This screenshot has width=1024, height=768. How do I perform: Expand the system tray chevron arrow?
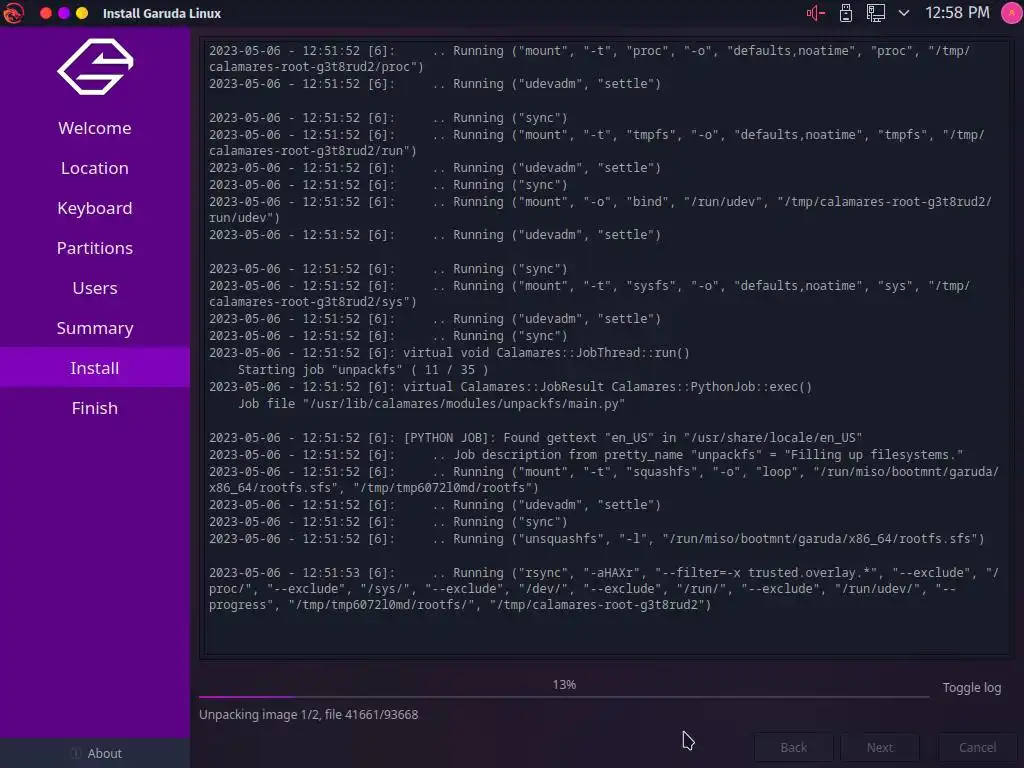[x=904, y=13]
